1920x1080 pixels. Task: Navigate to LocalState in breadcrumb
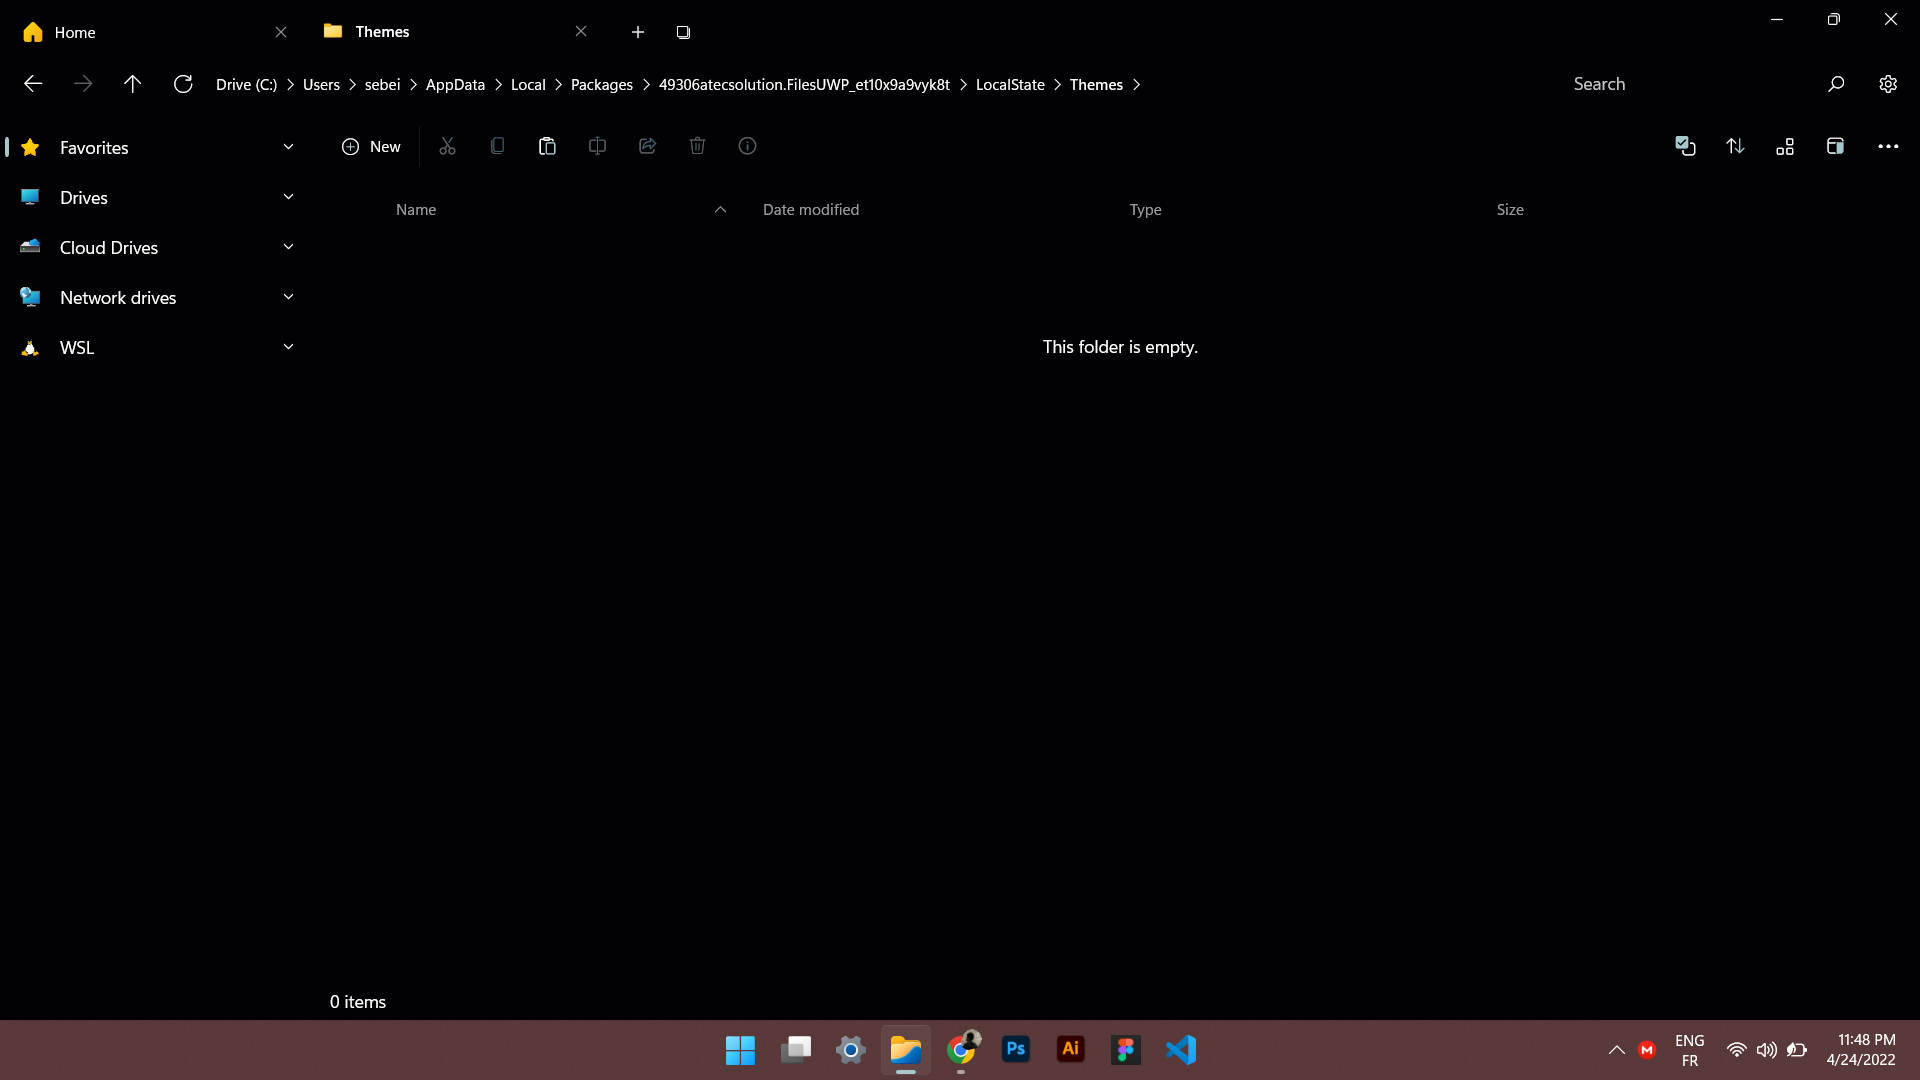tap(1011, 84)
